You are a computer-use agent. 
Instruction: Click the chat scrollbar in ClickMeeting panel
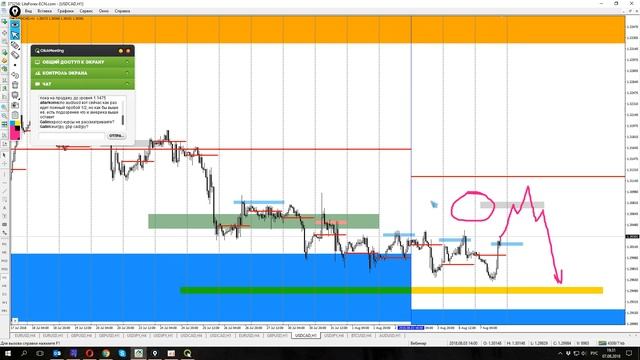coord(123,120)
